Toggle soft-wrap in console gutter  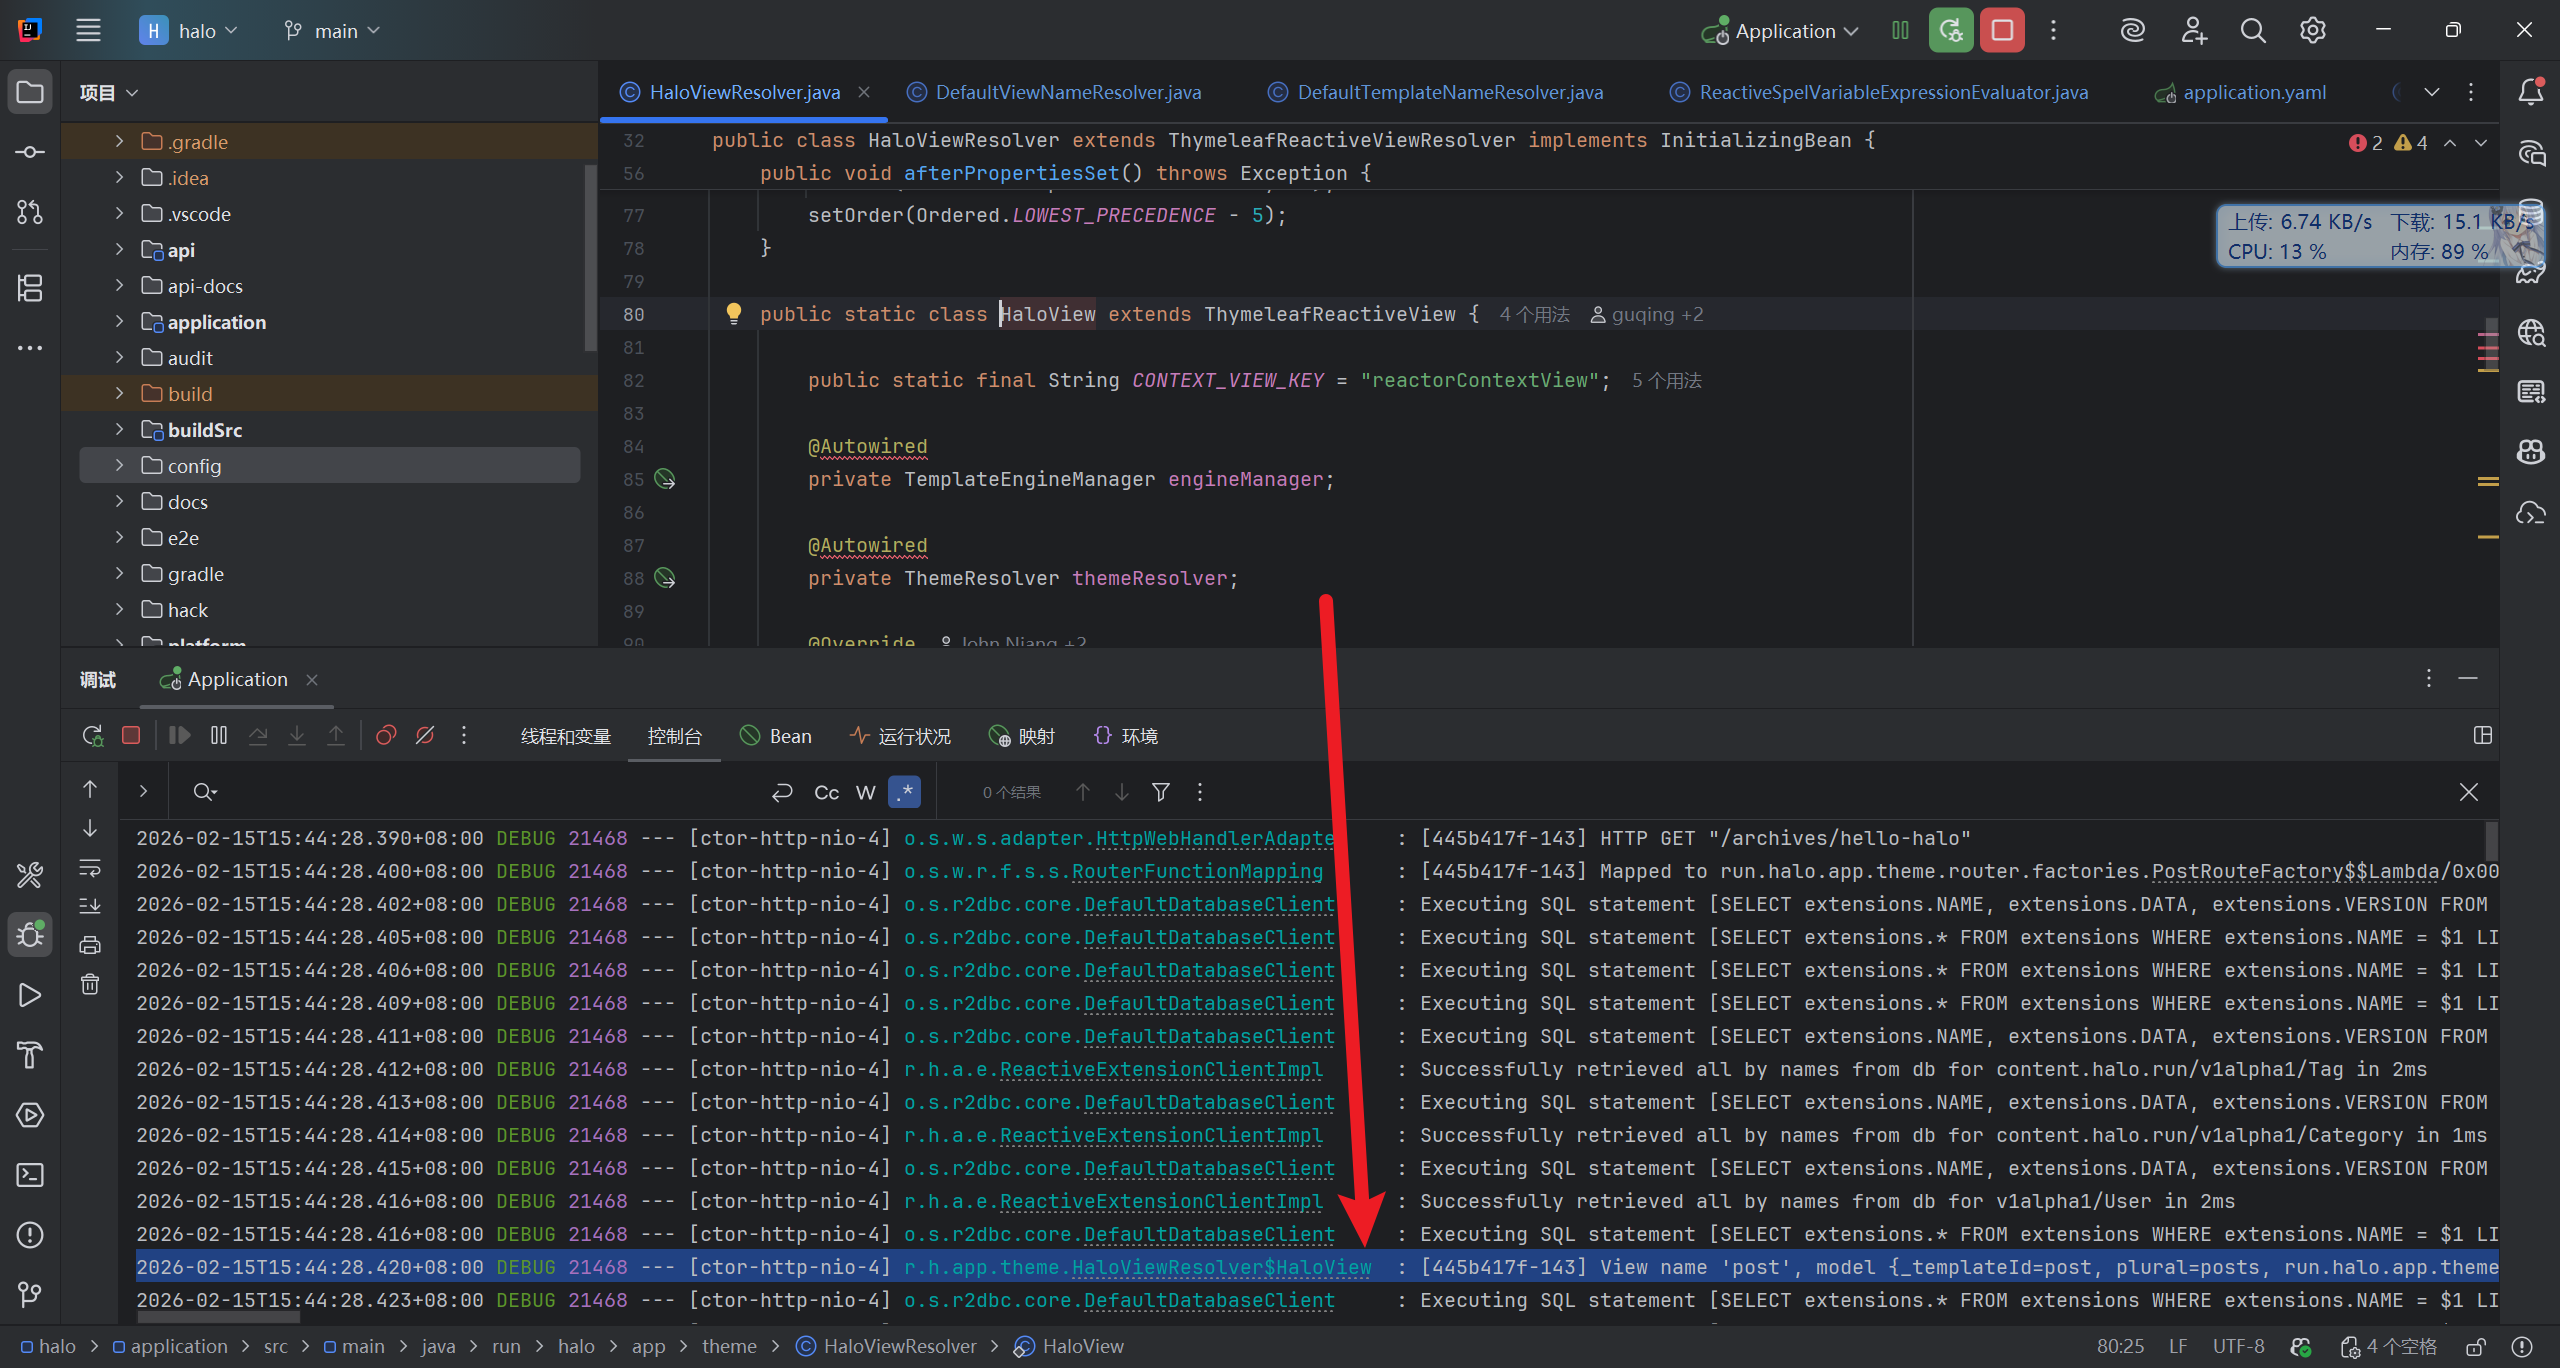[90, 867]
